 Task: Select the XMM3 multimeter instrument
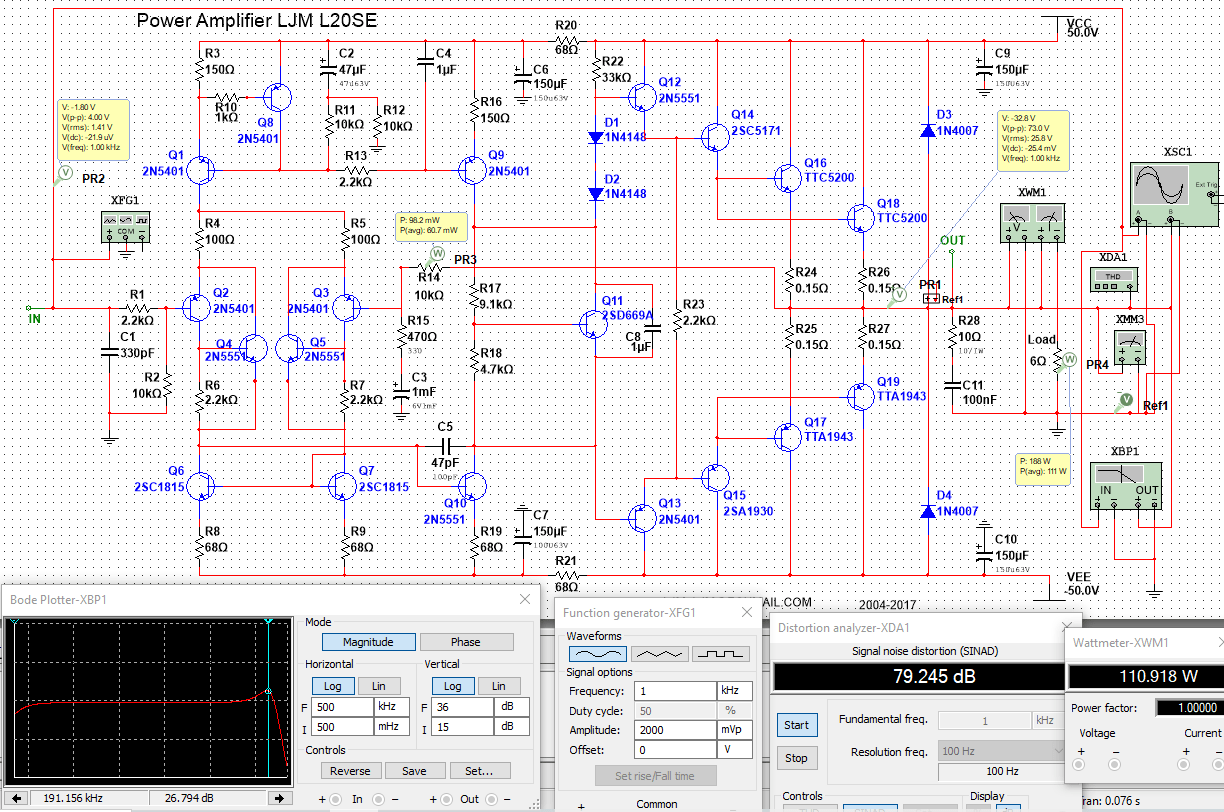[1131, 347]
